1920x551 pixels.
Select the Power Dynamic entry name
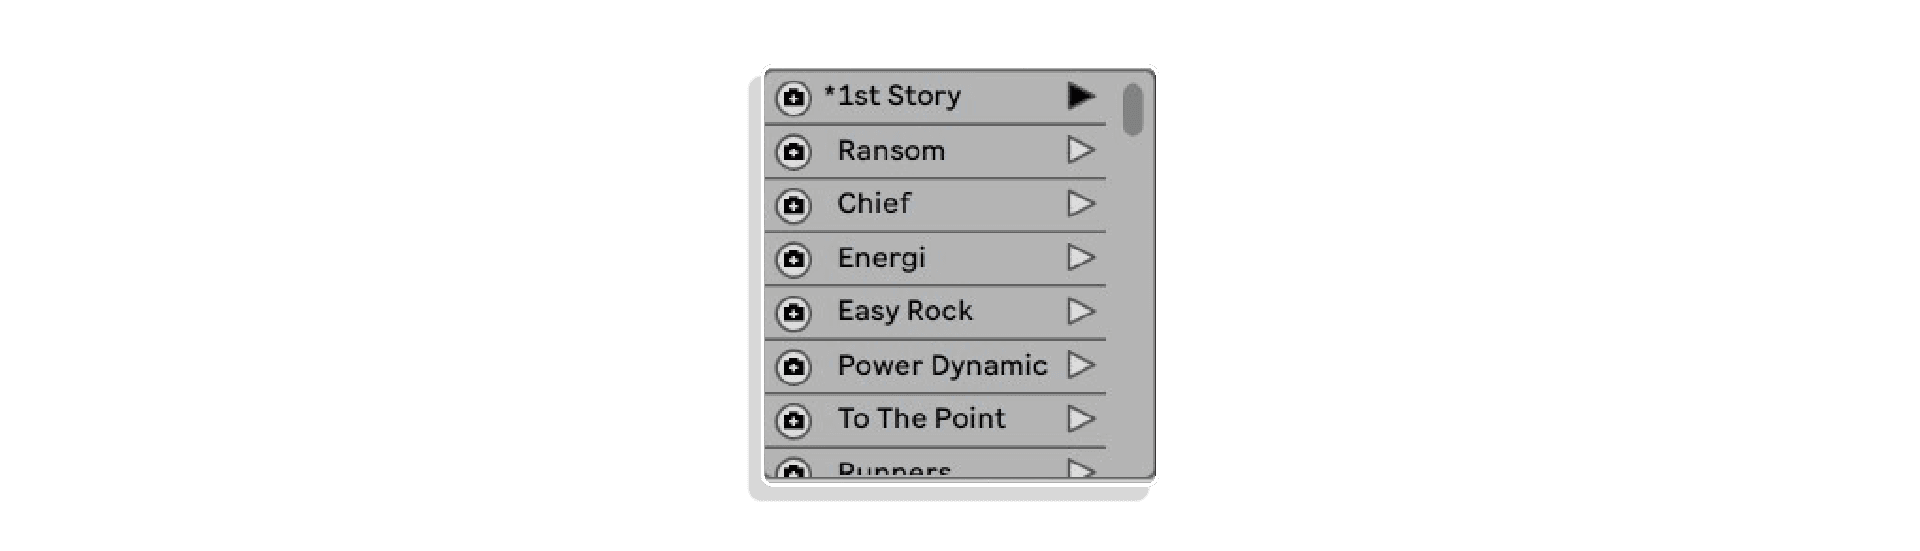pyautogui.click(x=942, y=366)
